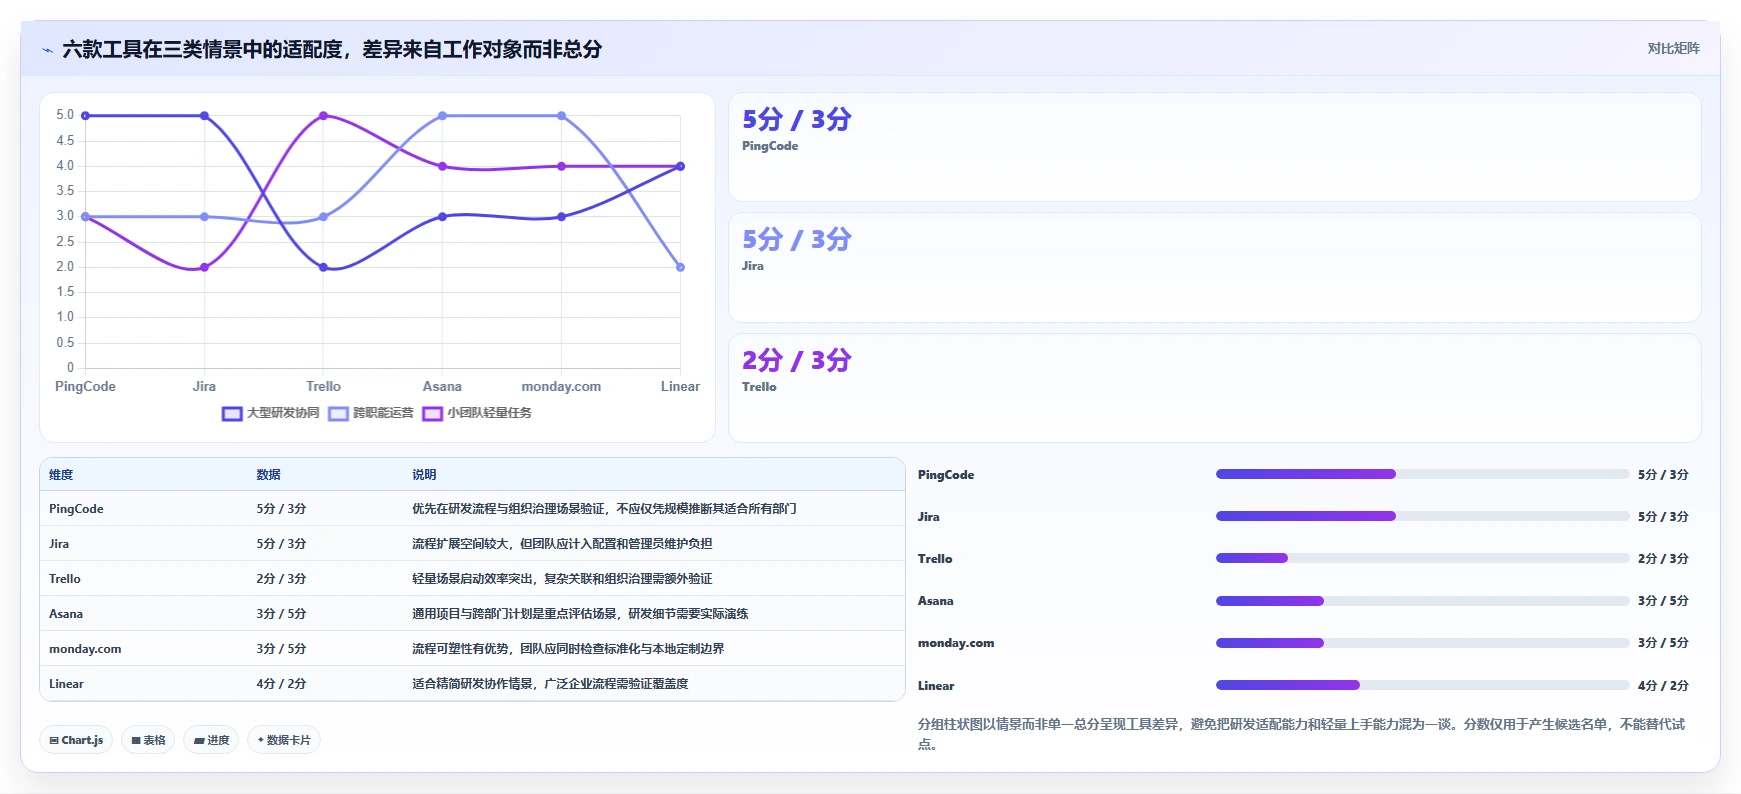Click the 4分 / 2分 value in the table
Viewport: 1741px width, 794px height.
point(281,684)
